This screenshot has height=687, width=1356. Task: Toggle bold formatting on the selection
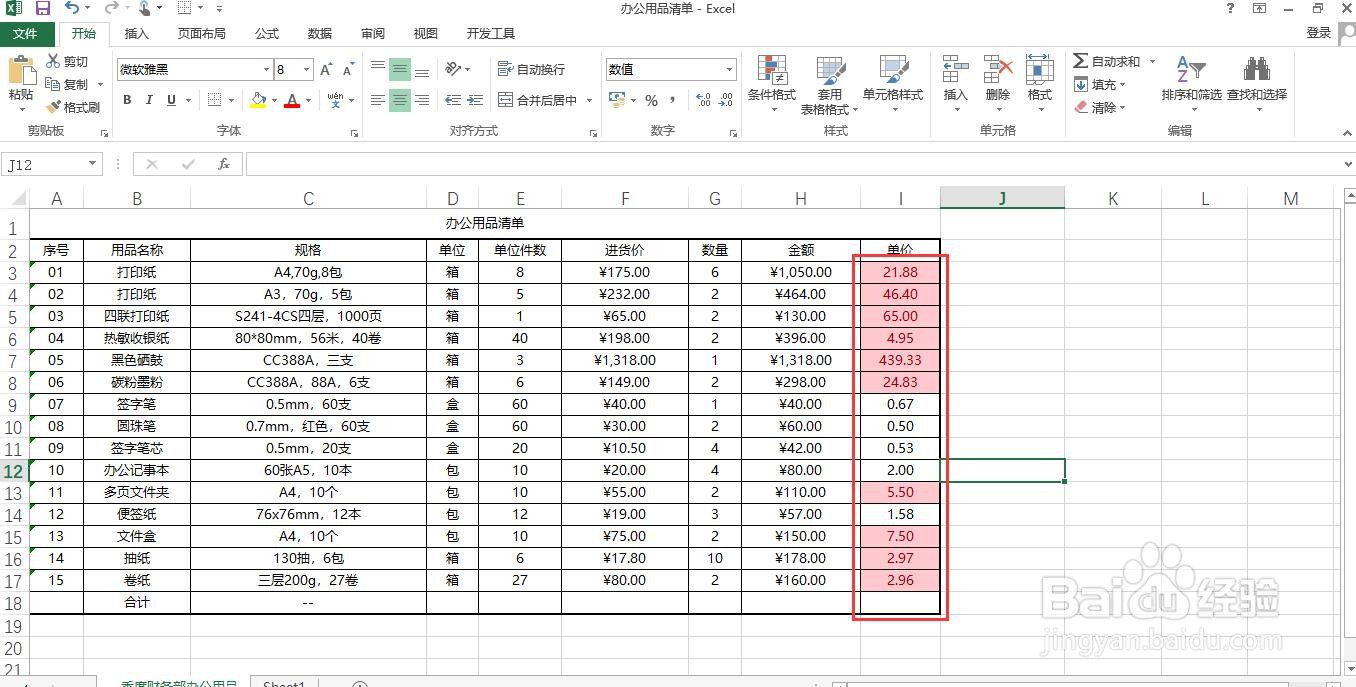tap(126, 100)
